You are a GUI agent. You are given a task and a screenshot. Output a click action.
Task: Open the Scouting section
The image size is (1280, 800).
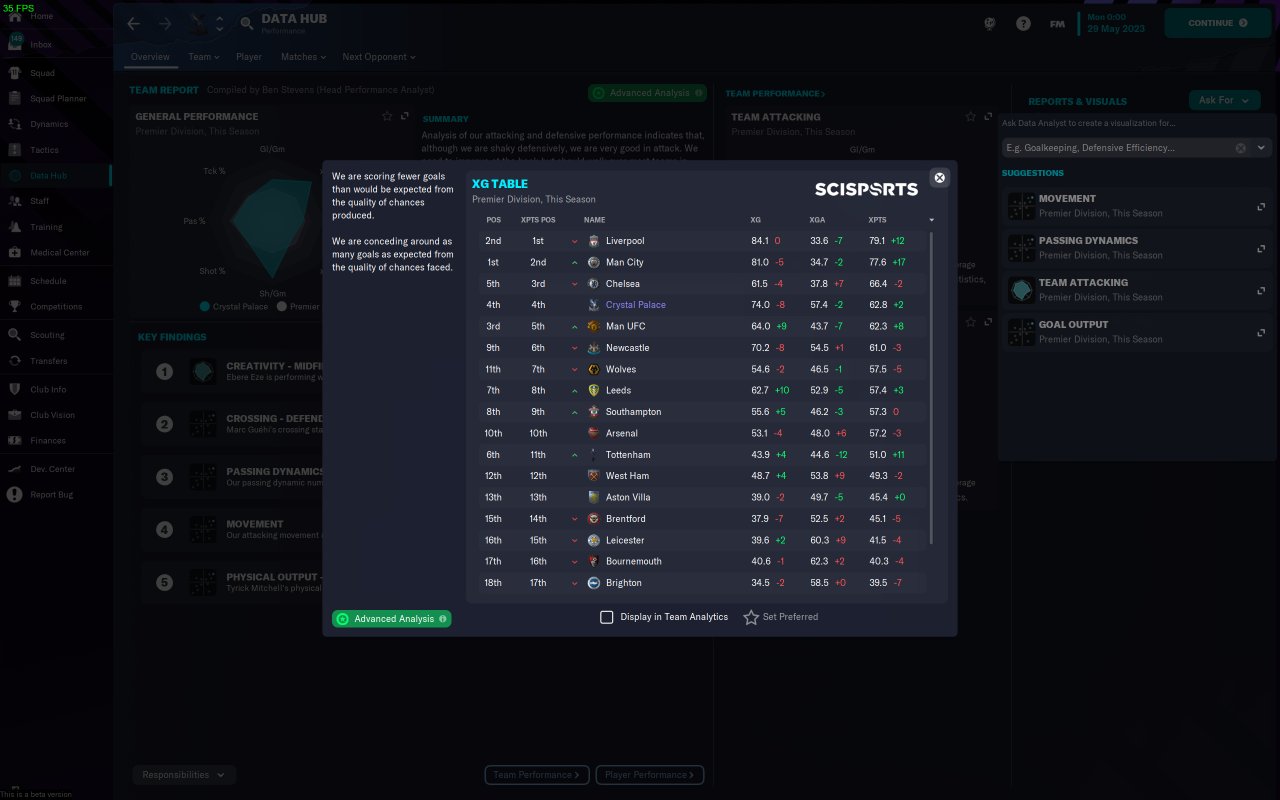47,335
